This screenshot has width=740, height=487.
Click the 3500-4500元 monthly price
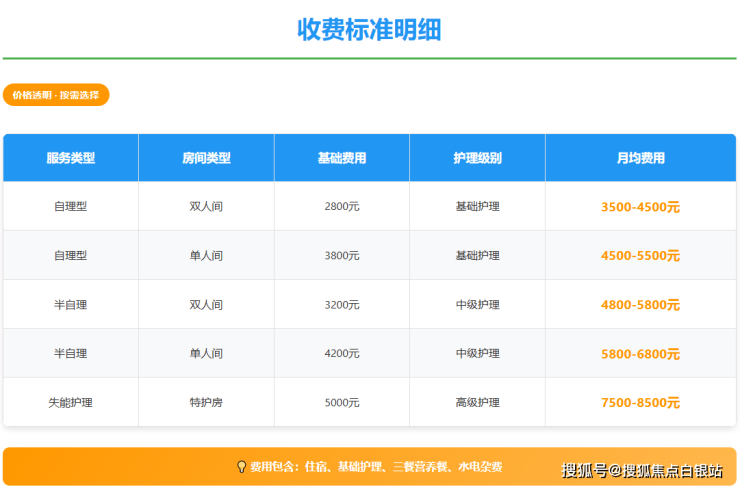click(x=640, y=207)
